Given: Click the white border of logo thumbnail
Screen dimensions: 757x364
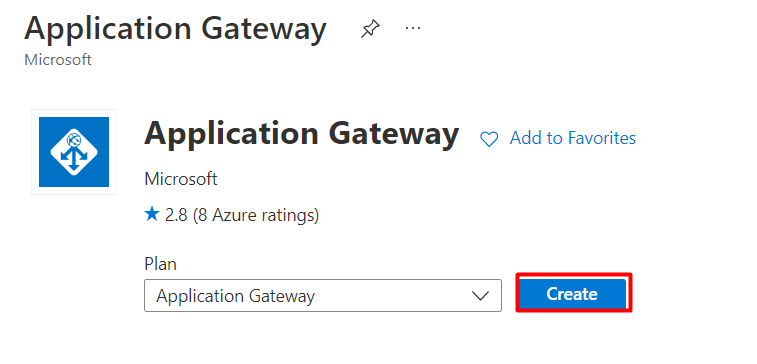Looking at the screenshot, I should coord(35,152).
